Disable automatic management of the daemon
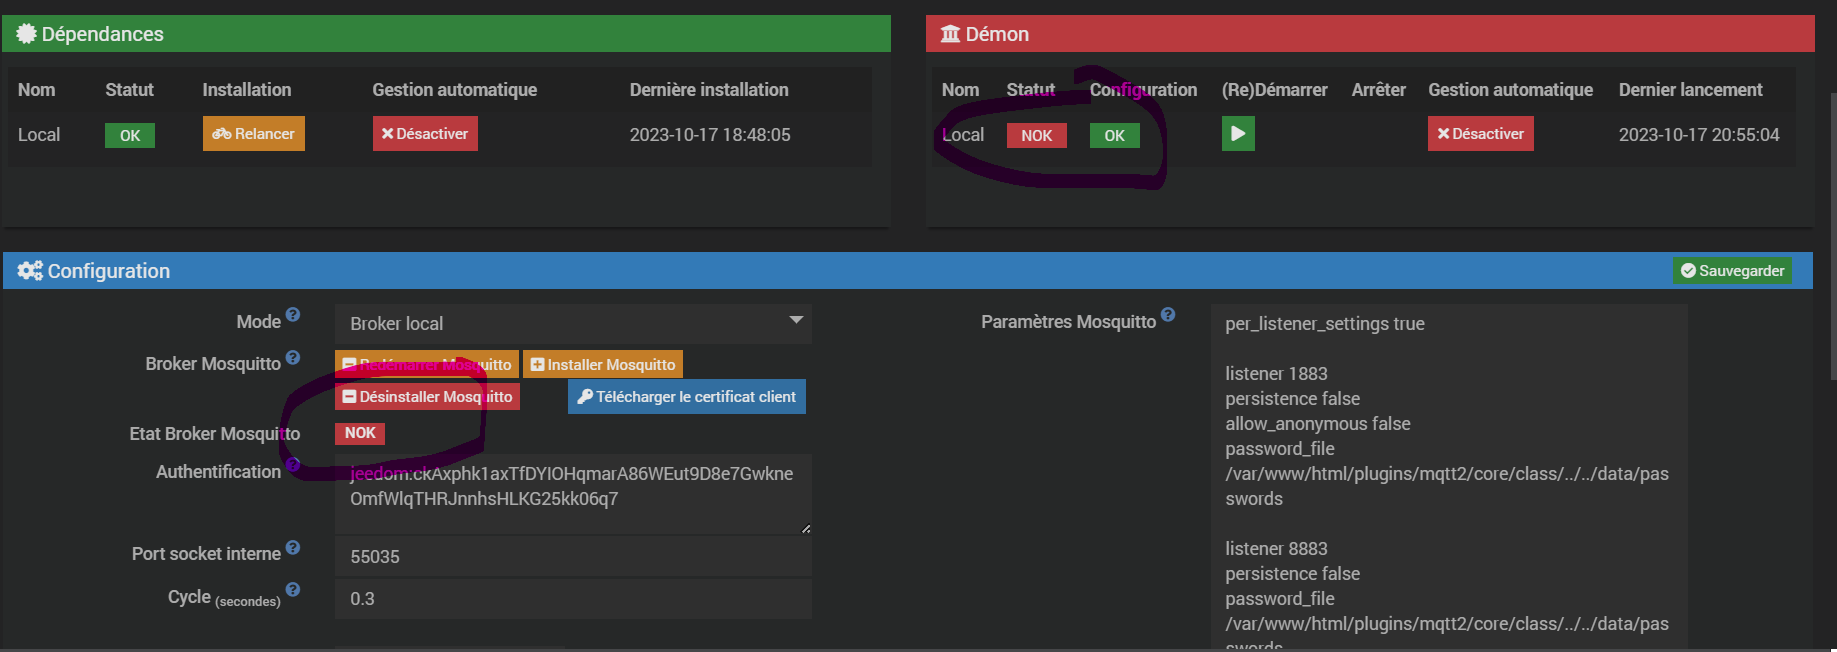Screen dimensions: 1837x652 [1480, 134]
